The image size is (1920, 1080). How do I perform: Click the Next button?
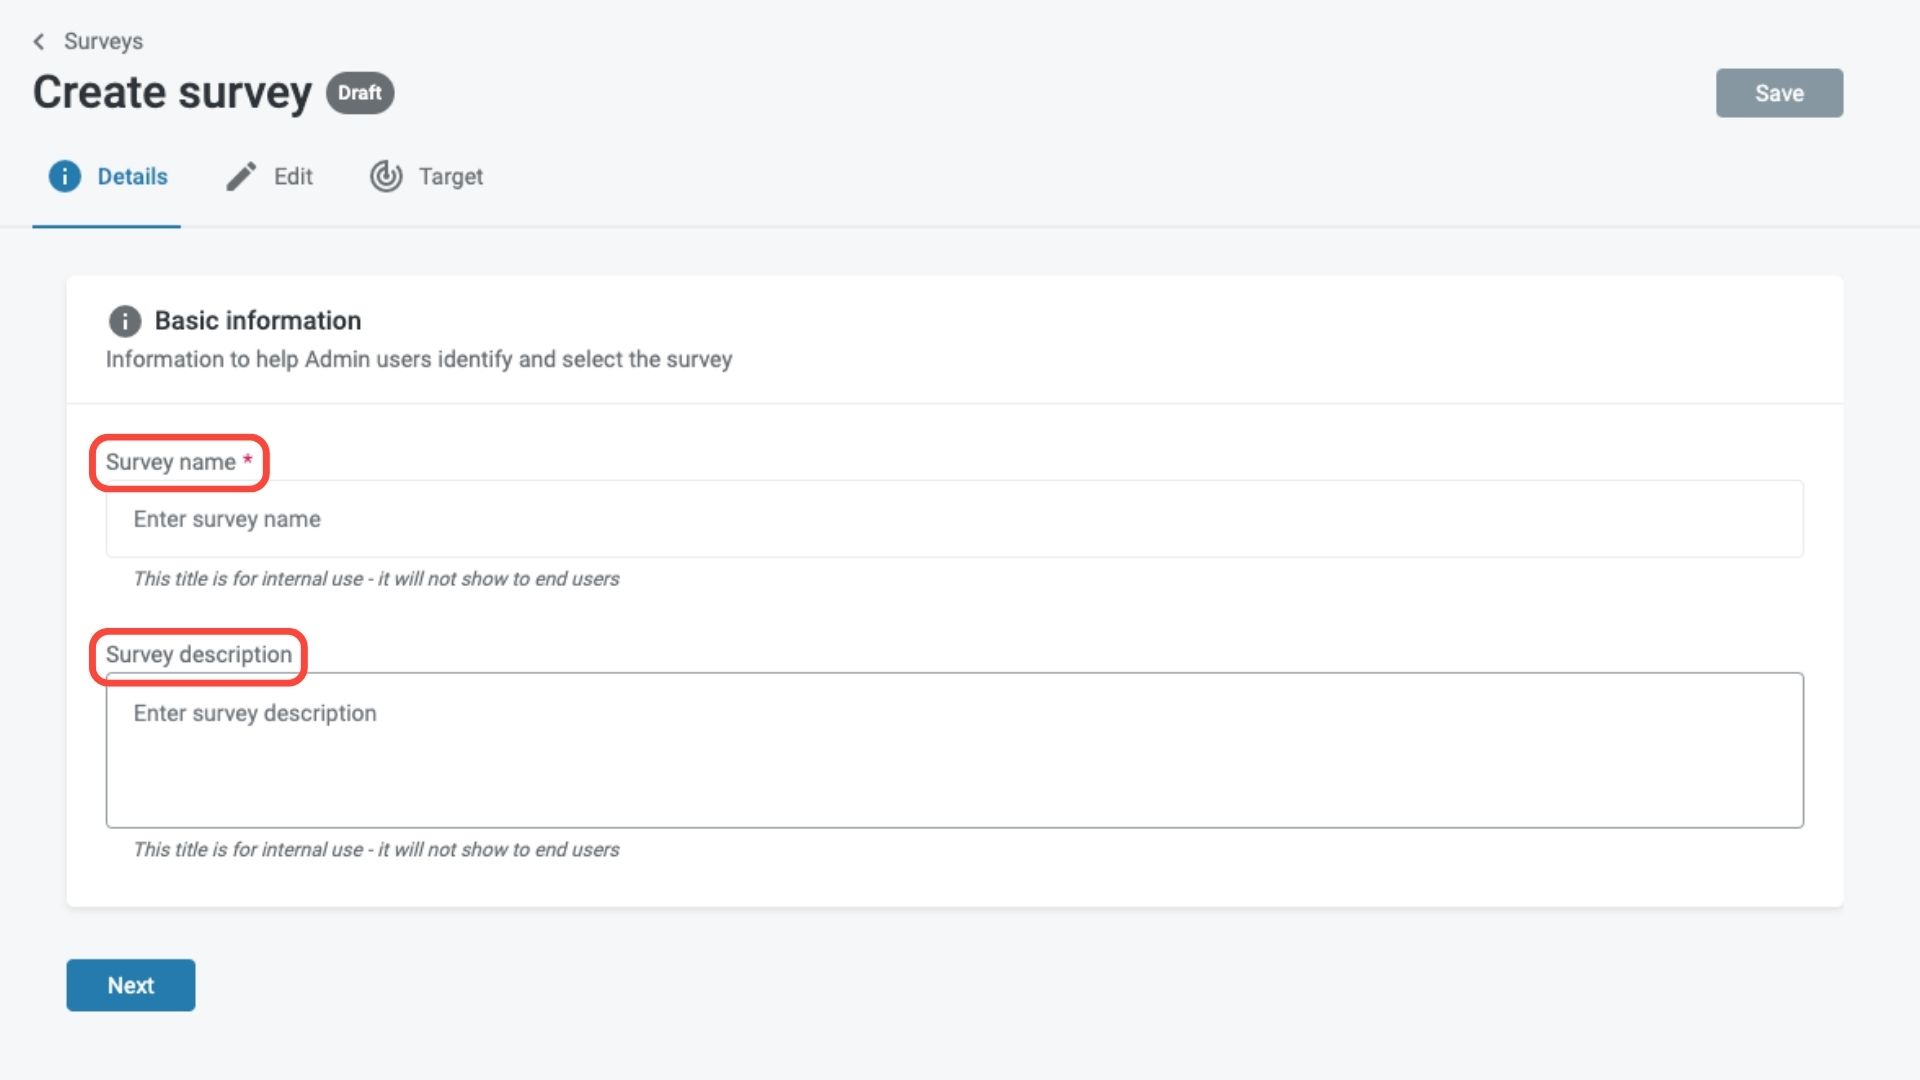point(131,985)
